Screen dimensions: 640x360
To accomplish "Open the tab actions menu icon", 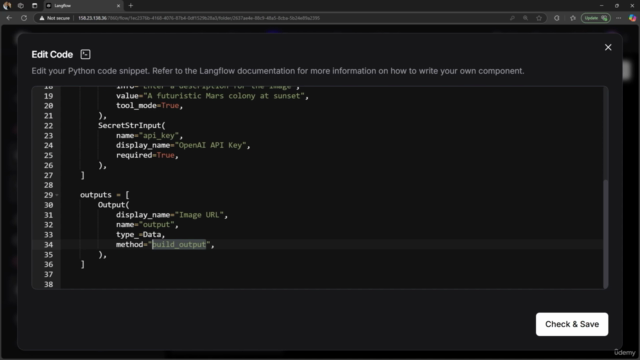I will pos(34,6).
